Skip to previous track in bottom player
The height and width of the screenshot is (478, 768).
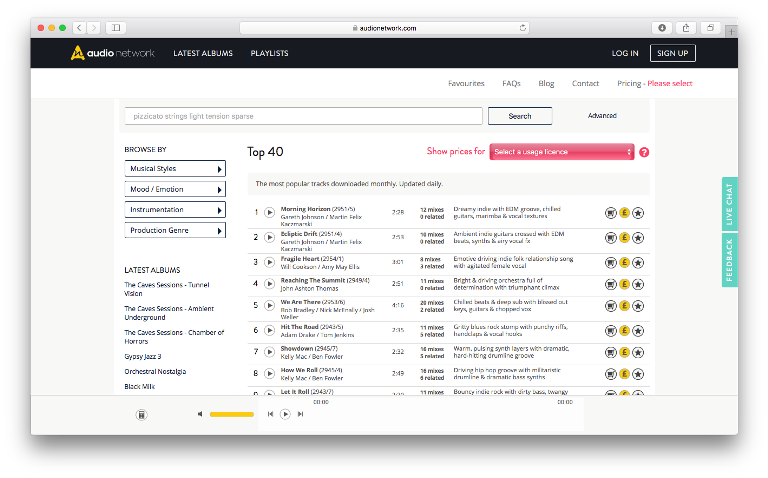coord(270,414)
